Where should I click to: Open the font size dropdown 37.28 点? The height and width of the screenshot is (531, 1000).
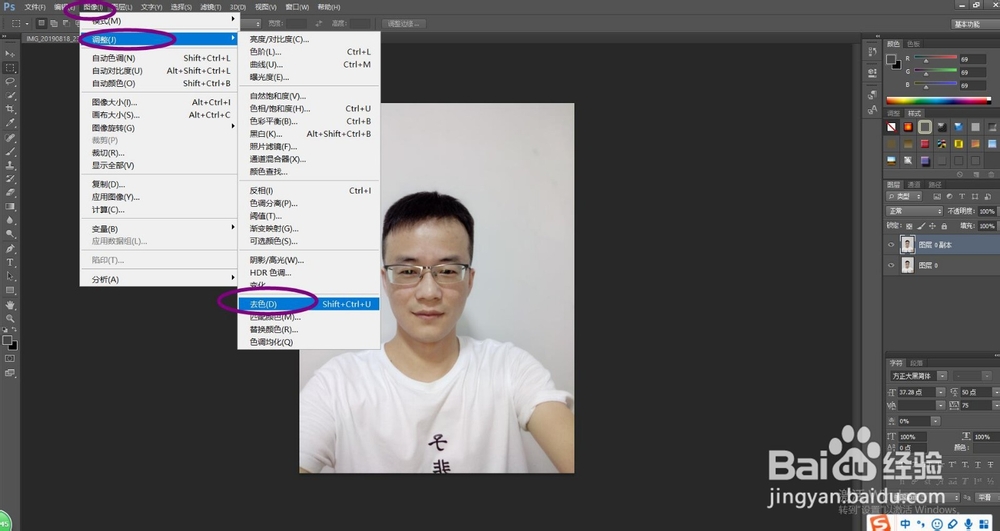922,392
